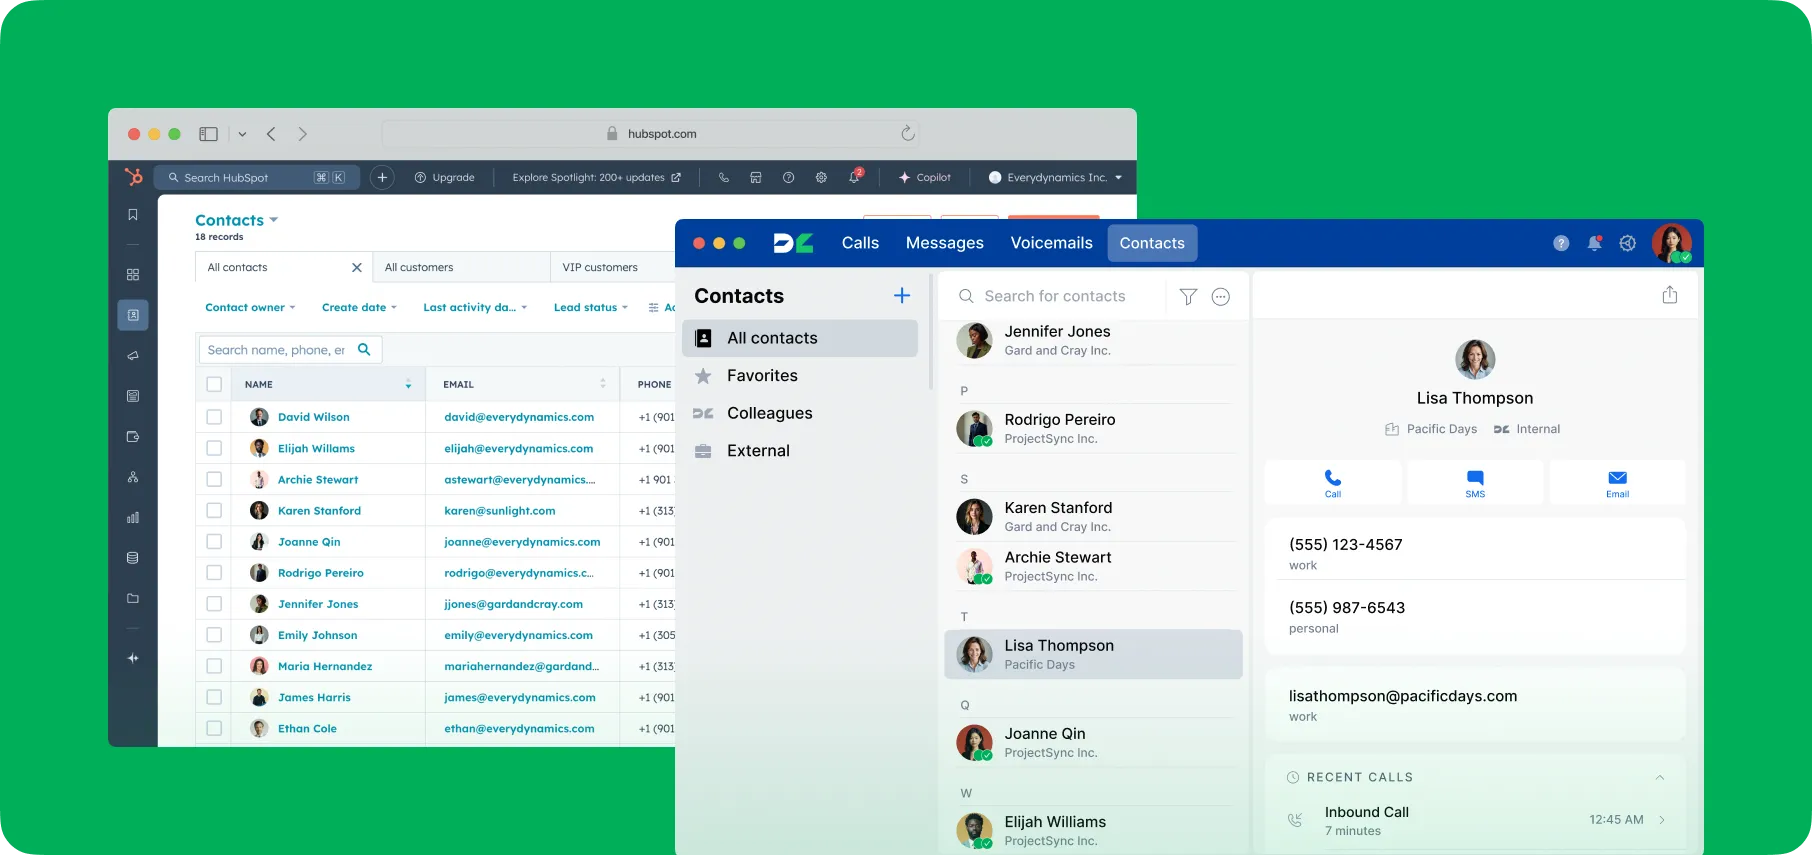Image resolution: width=1812 pixels, height=855 pixels.
Task: Click the SMS icon button
Action: tap(1475, 482)
